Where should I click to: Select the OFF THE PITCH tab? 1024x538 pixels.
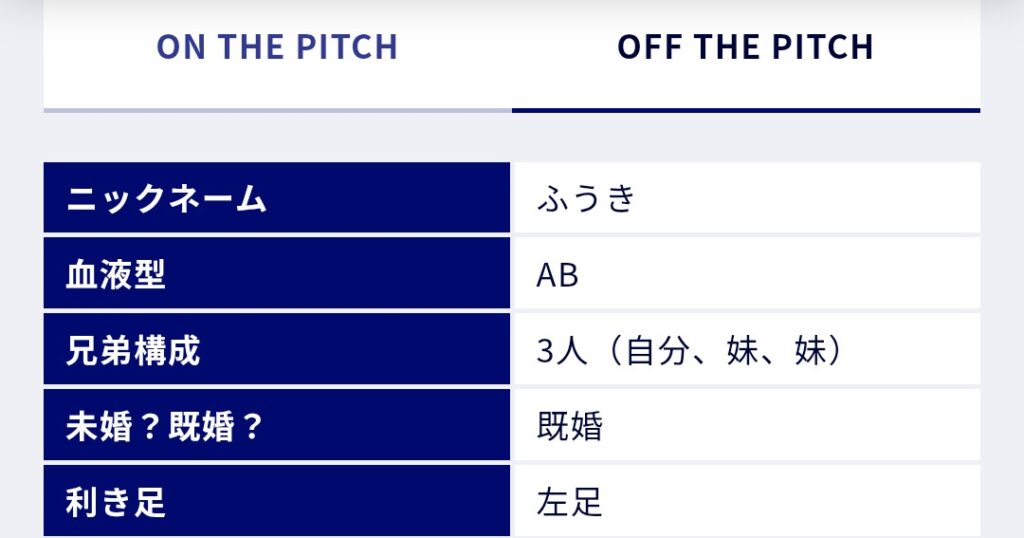pyautogui.click(x=745, y=47)
